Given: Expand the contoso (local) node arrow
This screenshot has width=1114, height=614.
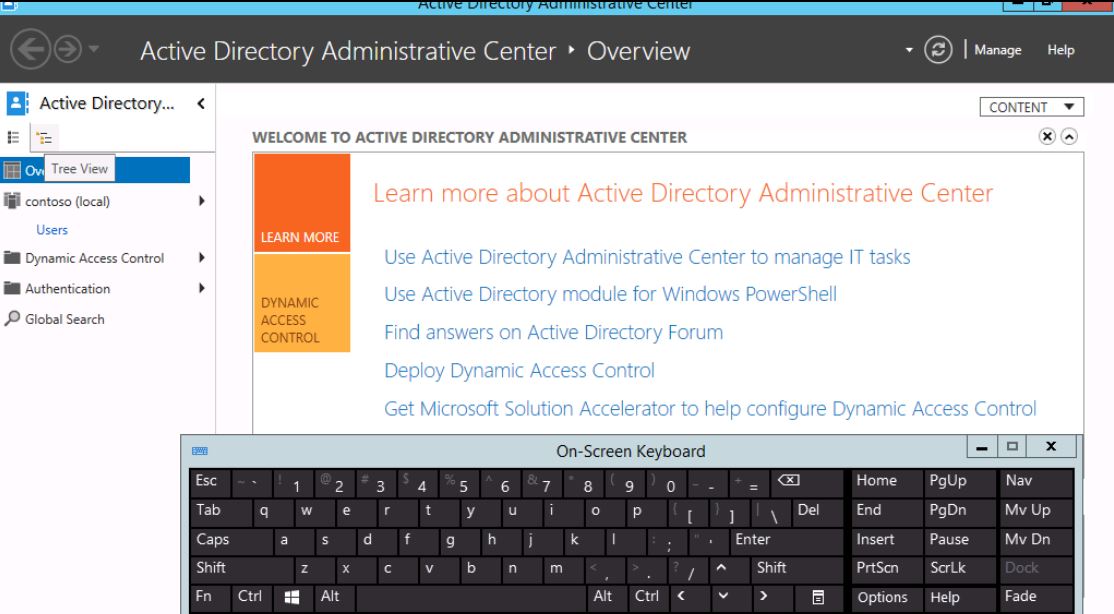Looking at the screenshot, I should coord(203,201).
